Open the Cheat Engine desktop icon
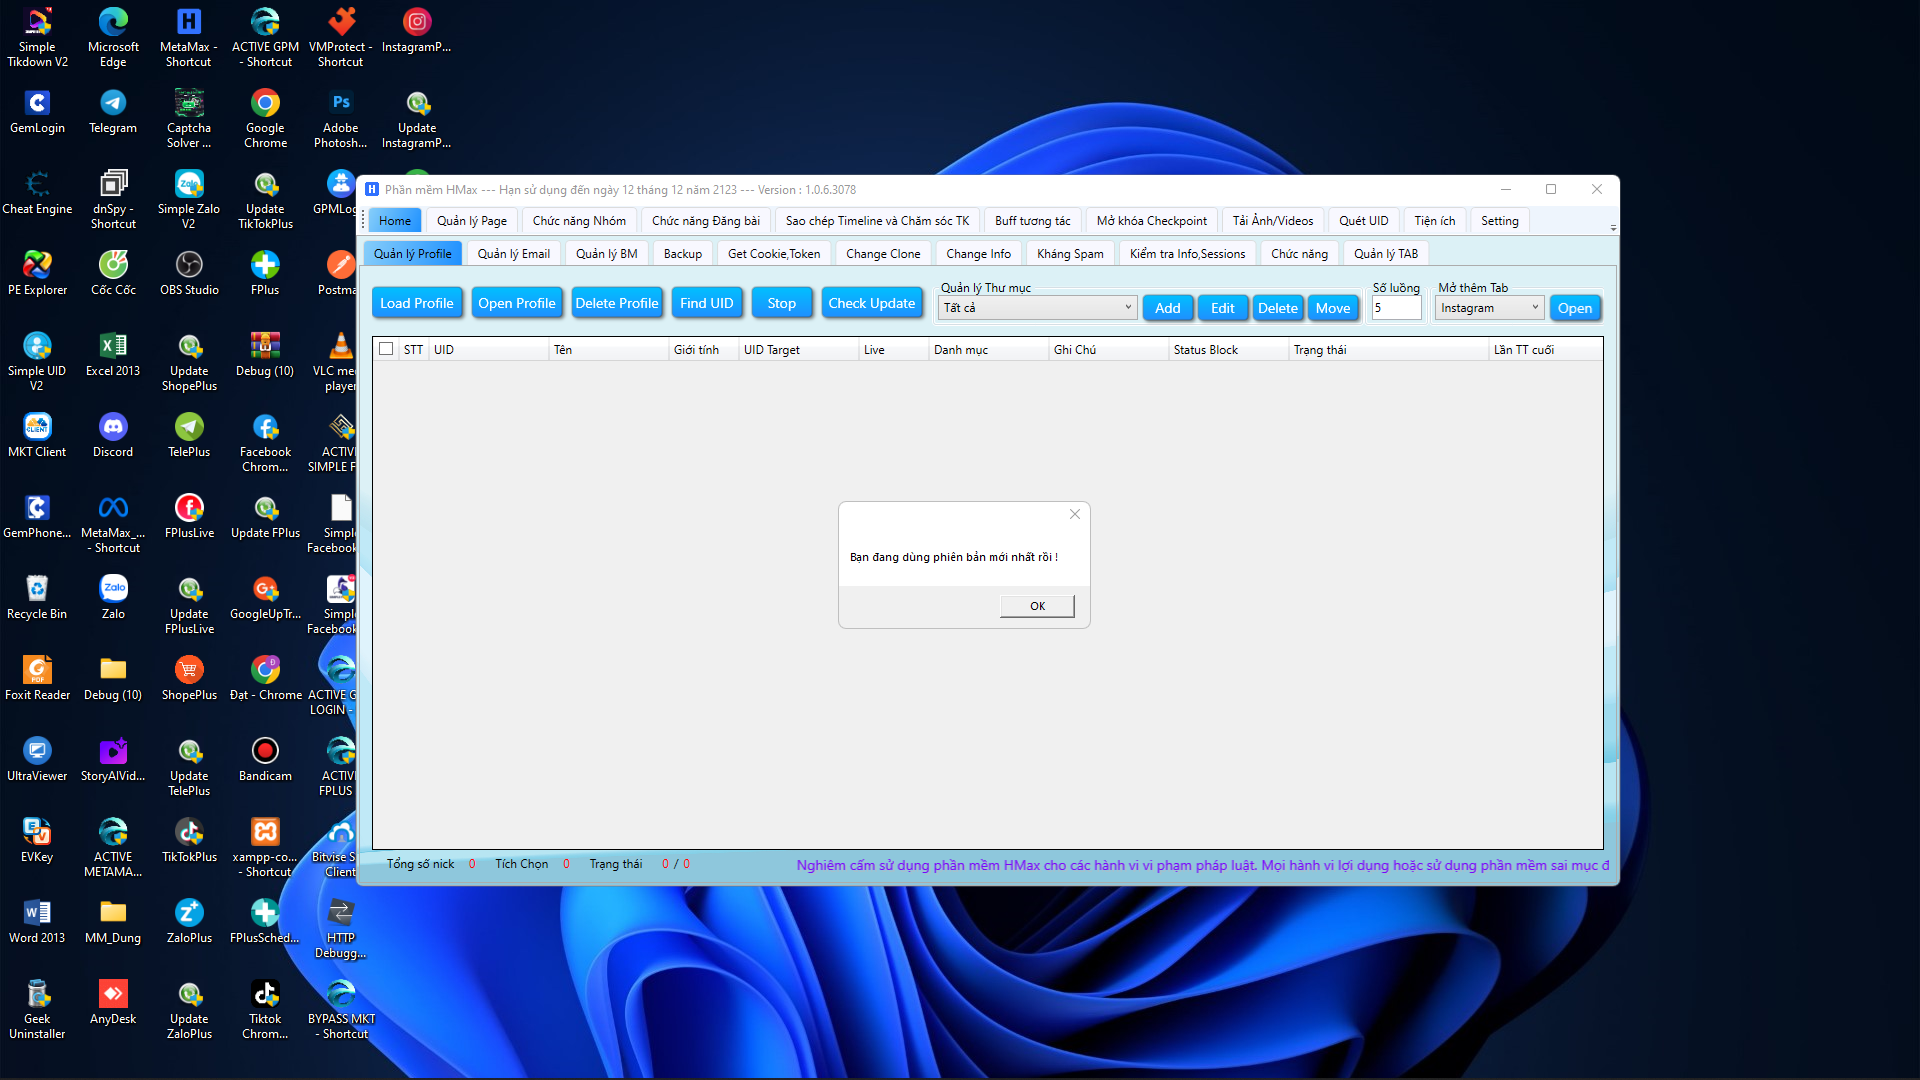 [x=37, y=191]
